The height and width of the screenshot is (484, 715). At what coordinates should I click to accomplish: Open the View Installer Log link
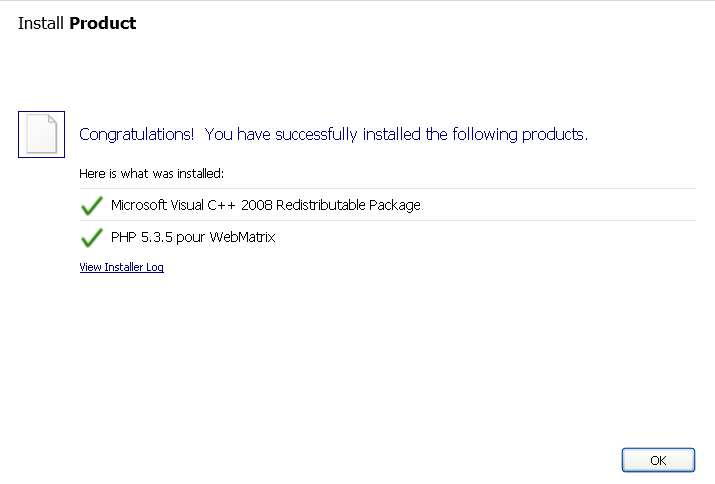click(121, 267)
